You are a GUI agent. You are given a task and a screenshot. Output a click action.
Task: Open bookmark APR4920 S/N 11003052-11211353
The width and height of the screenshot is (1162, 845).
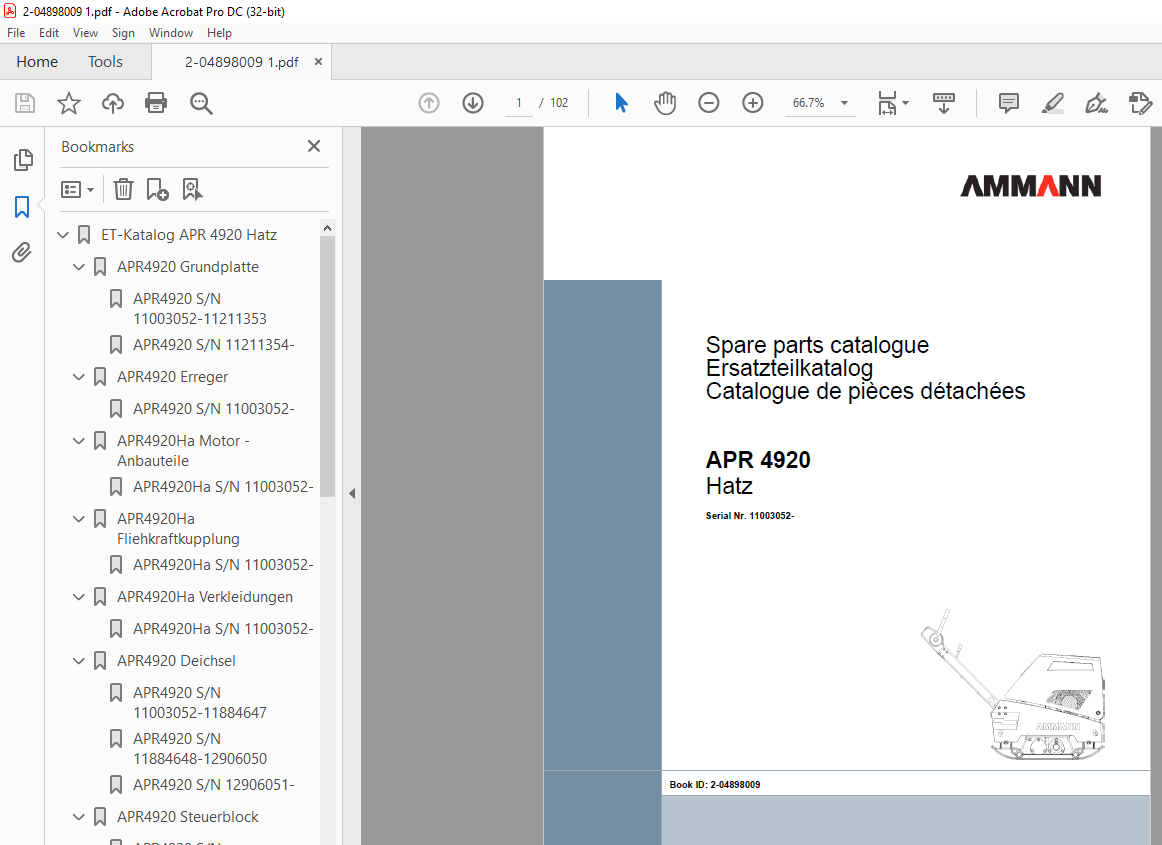[x=199, y=308]
